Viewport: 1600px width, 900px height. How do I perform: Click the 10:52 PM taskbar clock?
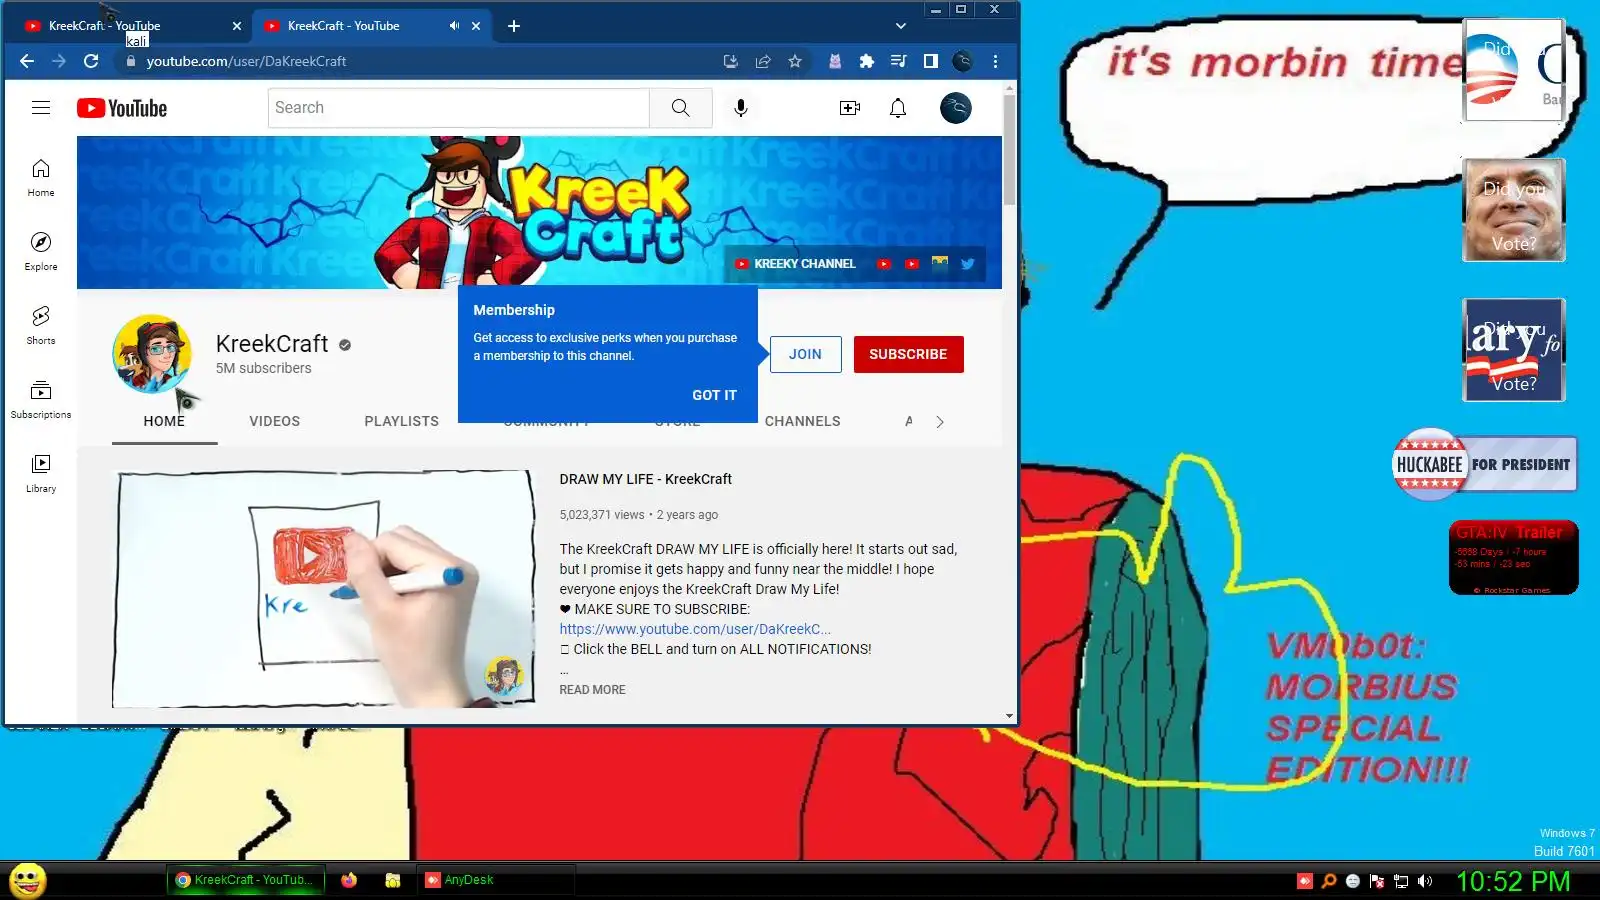coord(1513,881)
